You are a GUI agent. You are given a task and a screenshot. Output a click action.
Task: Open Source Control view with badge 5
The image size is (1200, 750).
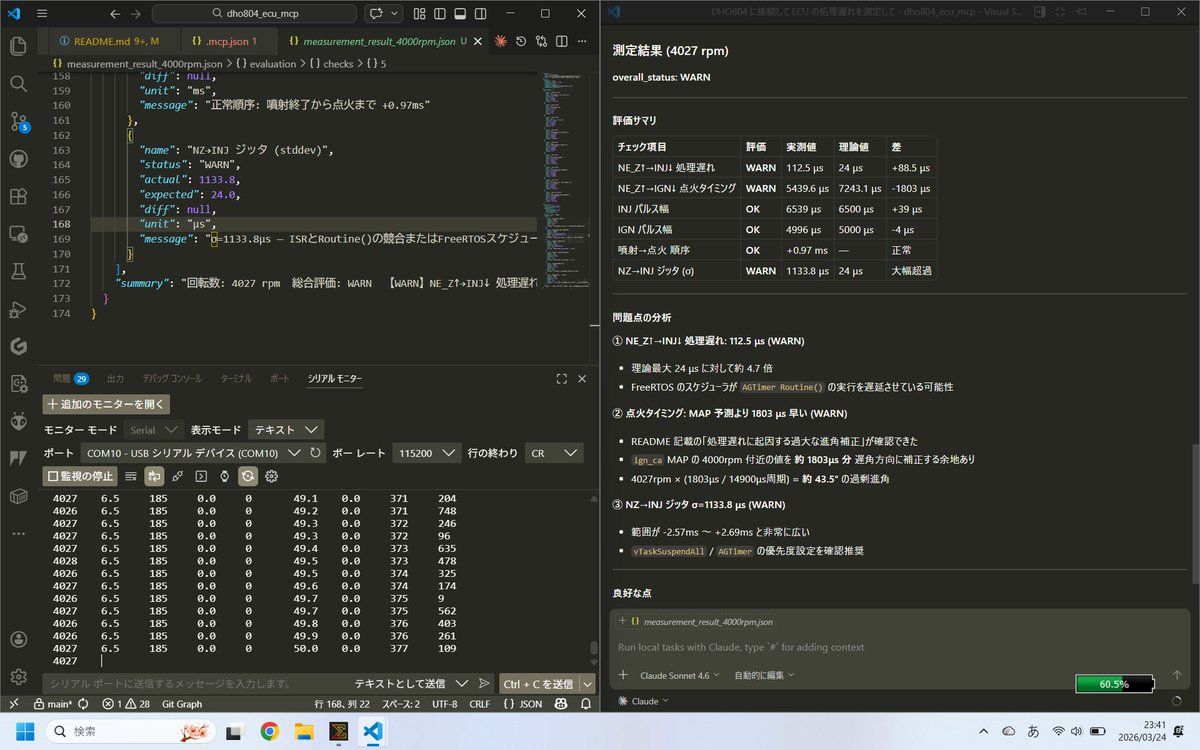[18, 121]
